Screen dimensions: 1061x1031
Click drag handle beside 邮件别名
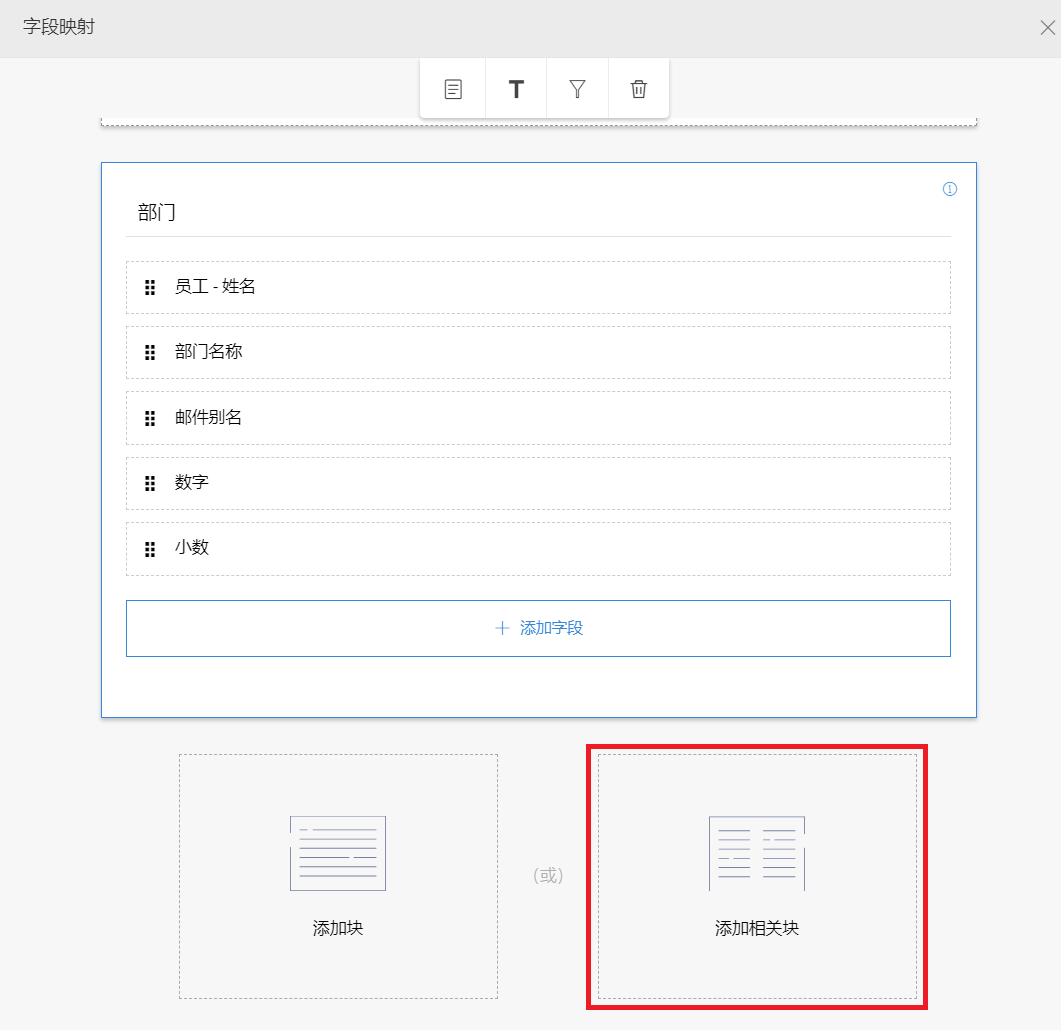(x=150, y=418)
